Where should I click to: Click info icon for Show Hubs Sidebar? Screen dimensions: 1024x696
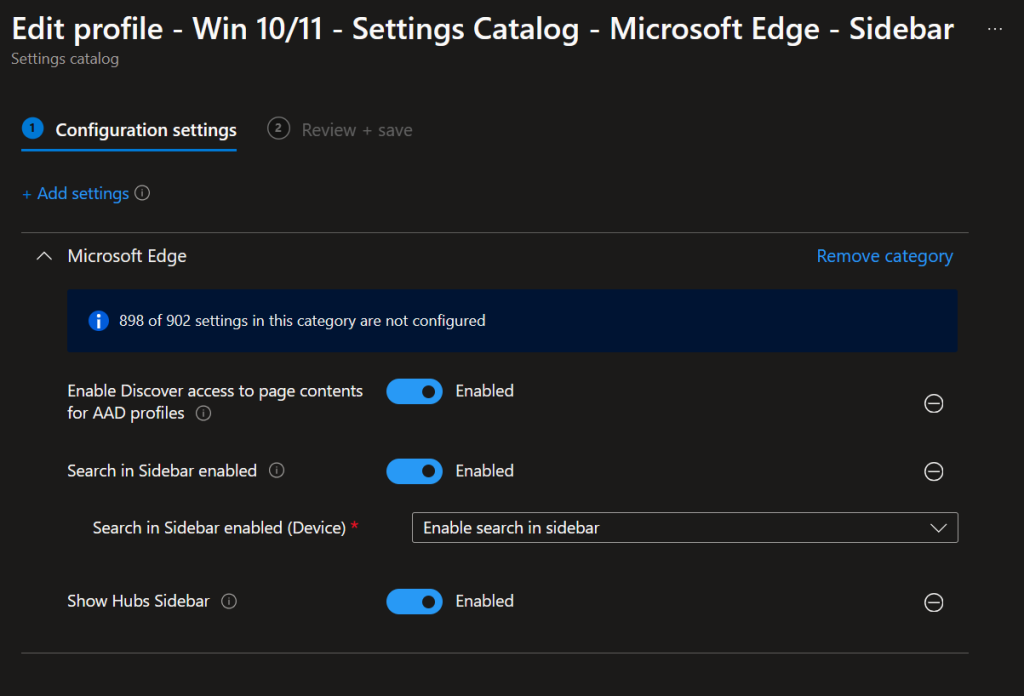[229, 601]
